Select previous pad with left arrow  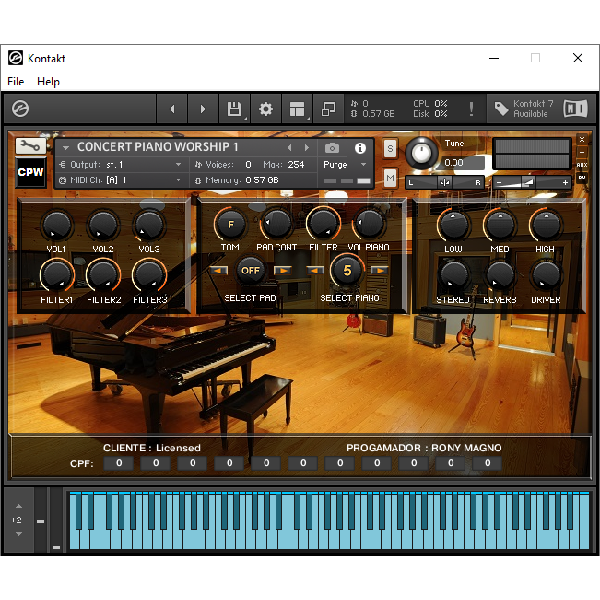tap(218, 270)
